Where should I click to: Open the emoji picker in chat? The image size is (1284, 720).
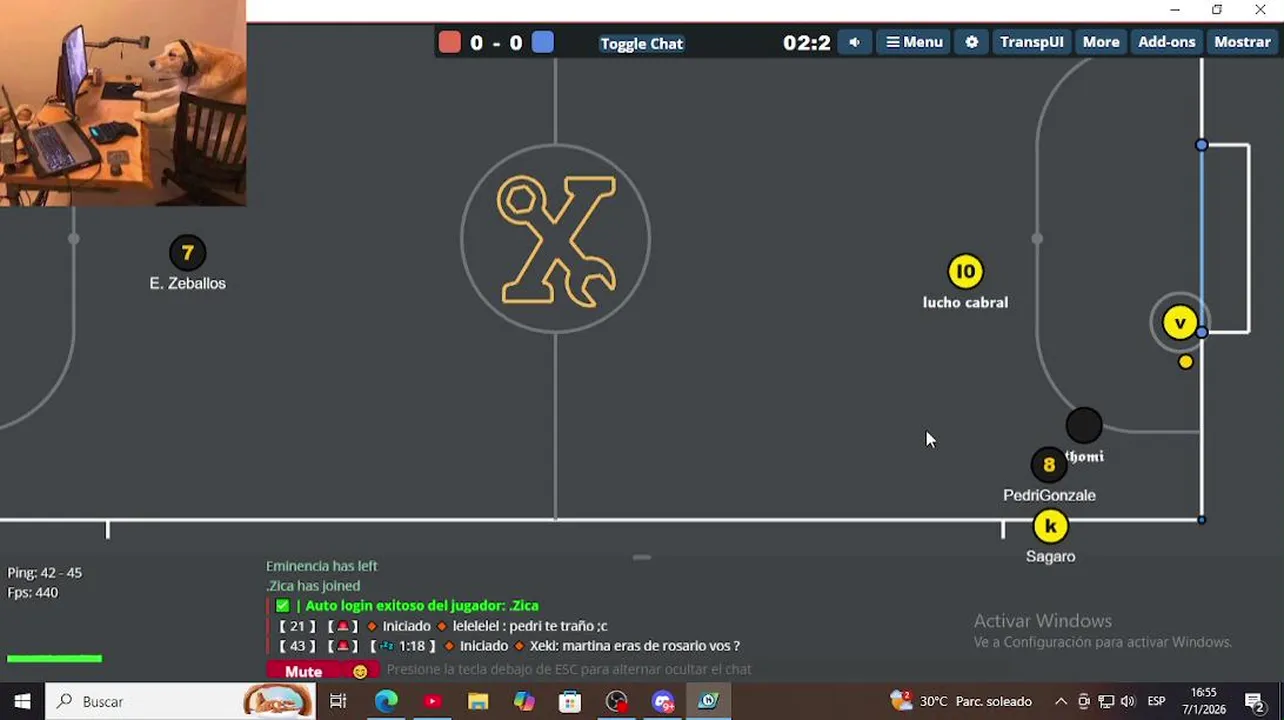pyautogui.click(x=360, y=671)
